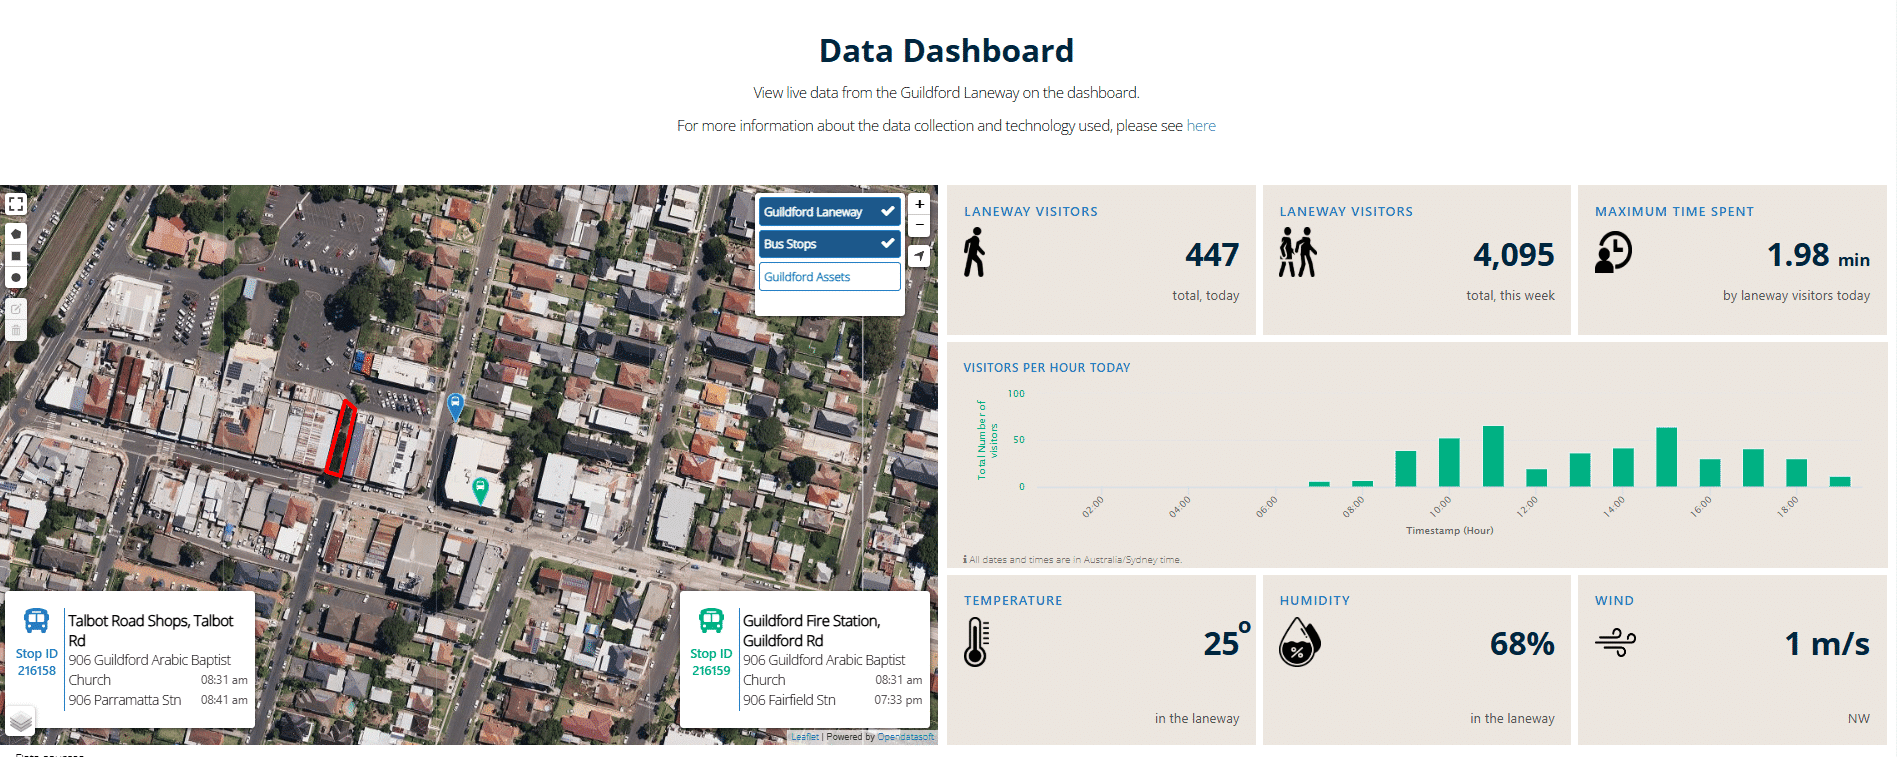Open the Opendatasoft attribution link
Screen dimensions: 1897x757
905,737
